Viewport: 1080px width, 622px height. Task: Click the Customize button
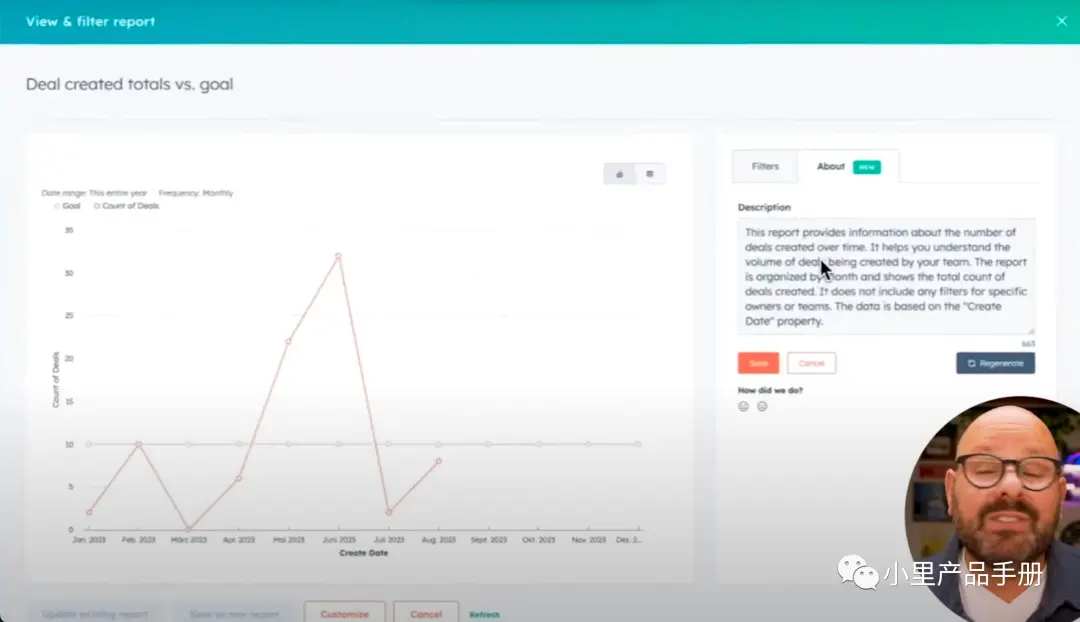[x=344, y=613]
